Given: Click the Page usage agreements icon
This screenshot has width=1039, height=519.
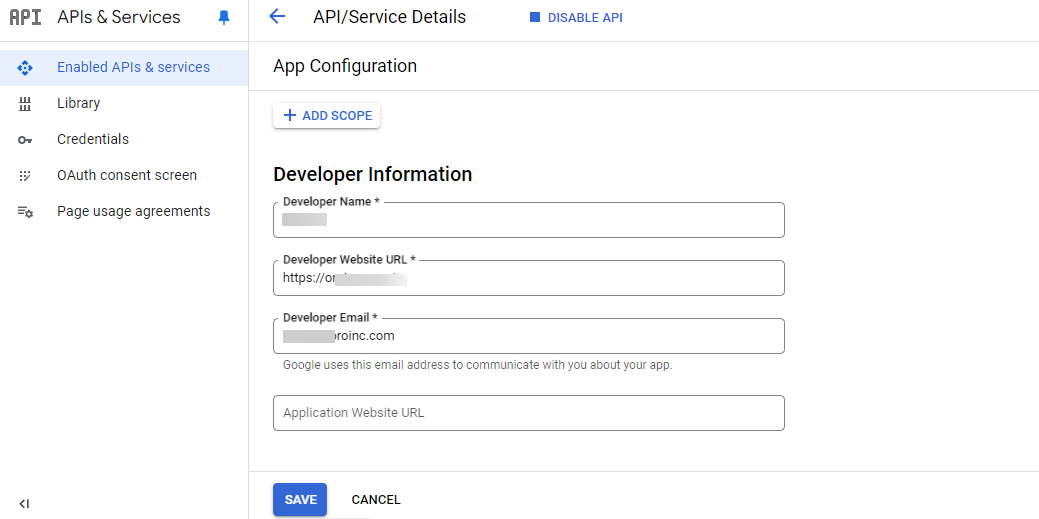Looking at the screenshot, I should pos(26,212).
